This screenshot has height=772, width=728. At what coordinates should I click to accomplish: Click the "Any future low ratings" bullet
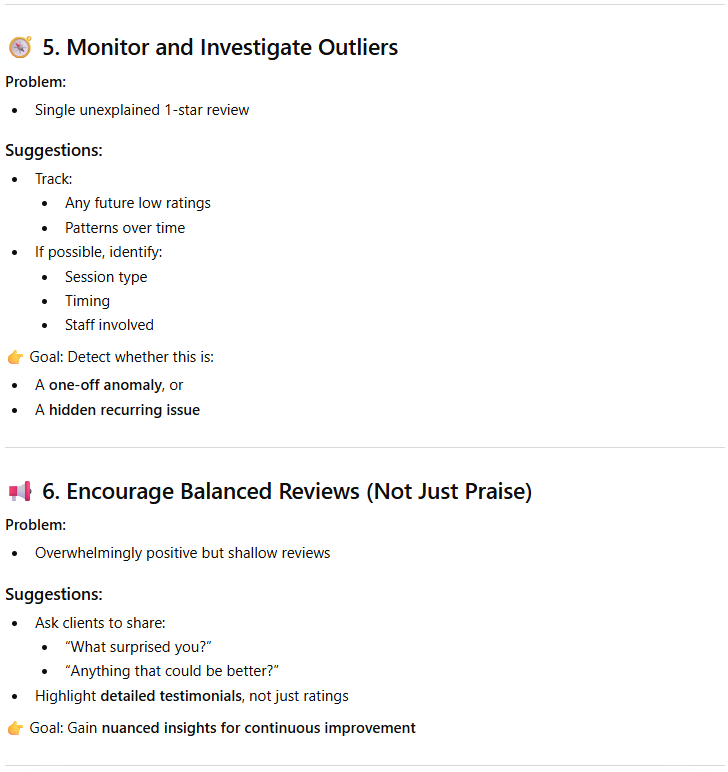coord(138,203)
